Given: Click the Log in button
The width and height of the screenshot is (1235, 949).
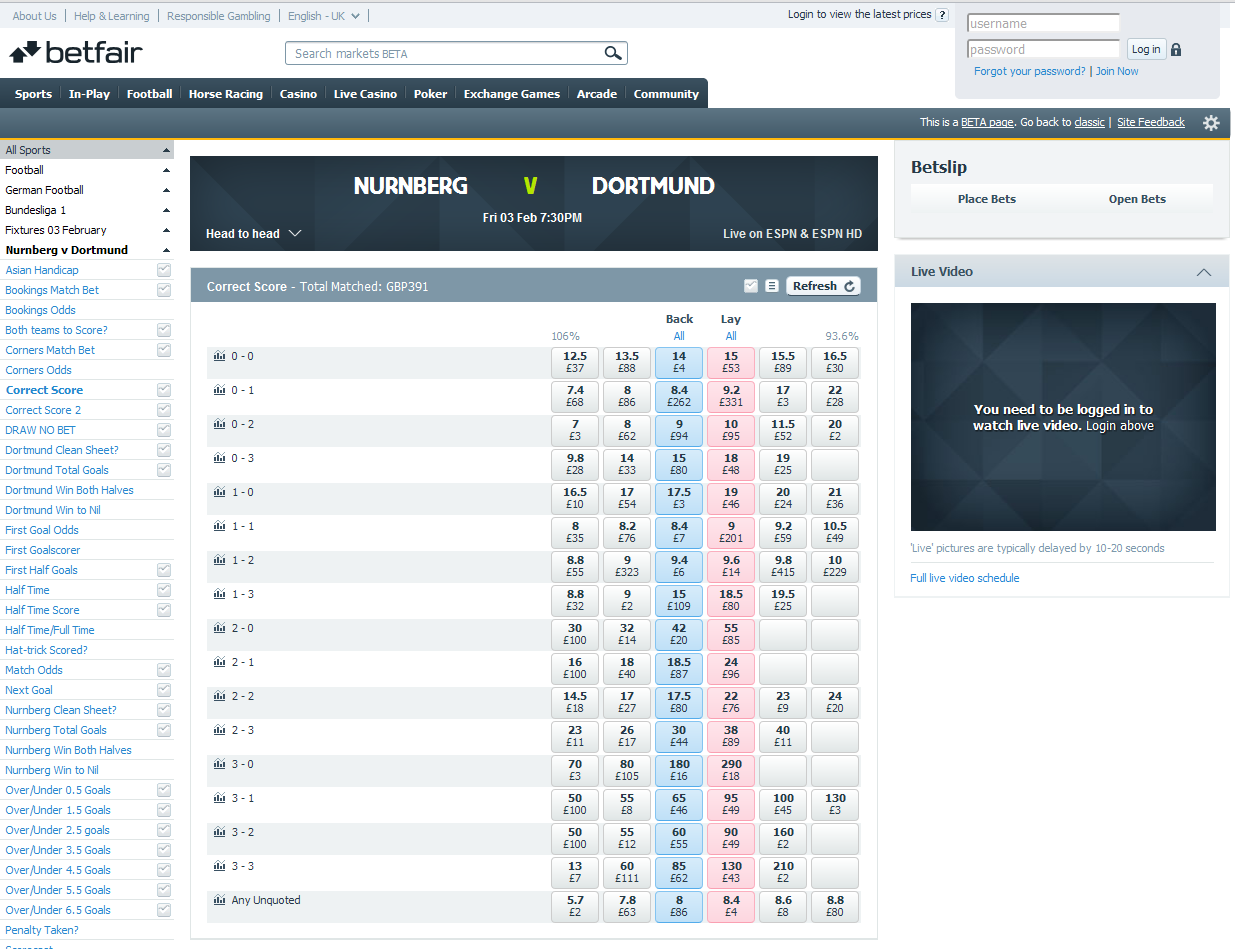Looking at the screenshot, I should (x=1146, y=49).
